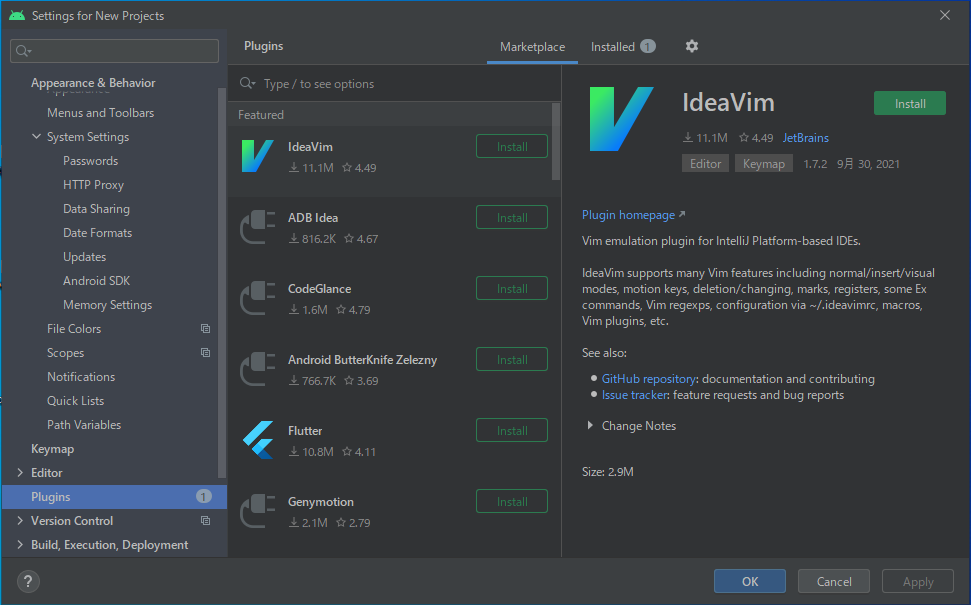971x605 pixels.
Task: Expand the Build, Execution, Deployment node
Action: [x=20, y=545]
